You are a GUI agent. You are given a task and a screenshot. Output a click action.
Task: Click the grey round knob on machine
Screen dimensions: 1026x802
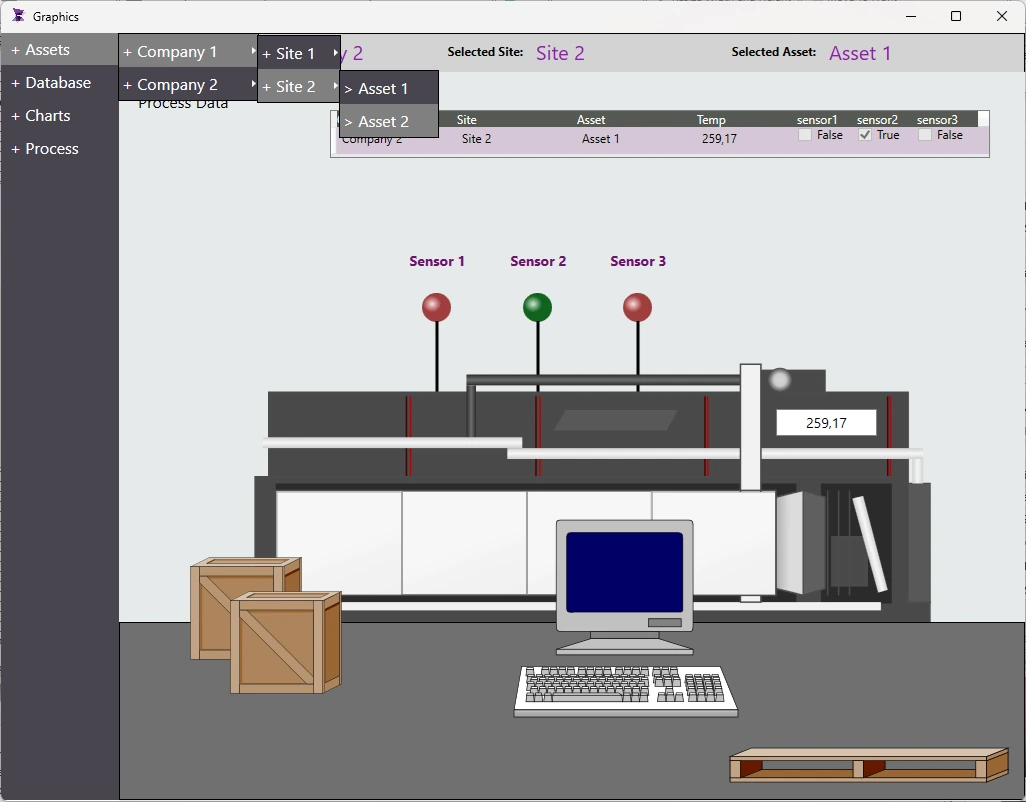pyautogui.click(x=779, y=379)
